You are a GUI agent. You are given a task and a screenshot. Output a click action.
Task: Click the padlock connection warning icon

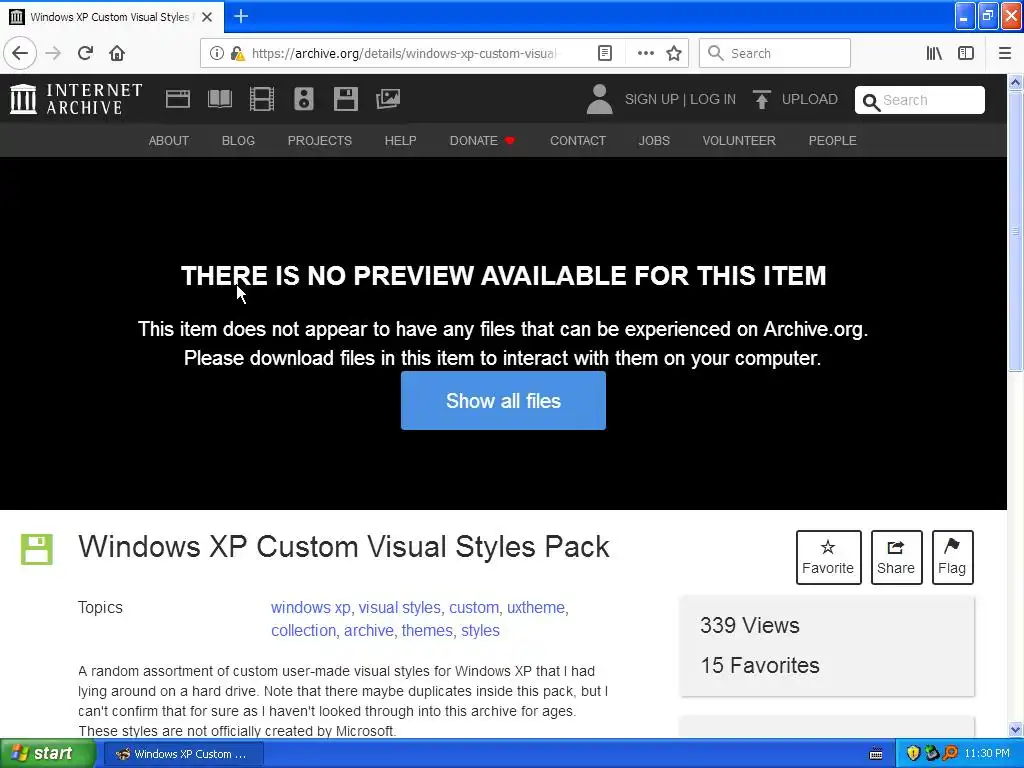pos(237,53)
